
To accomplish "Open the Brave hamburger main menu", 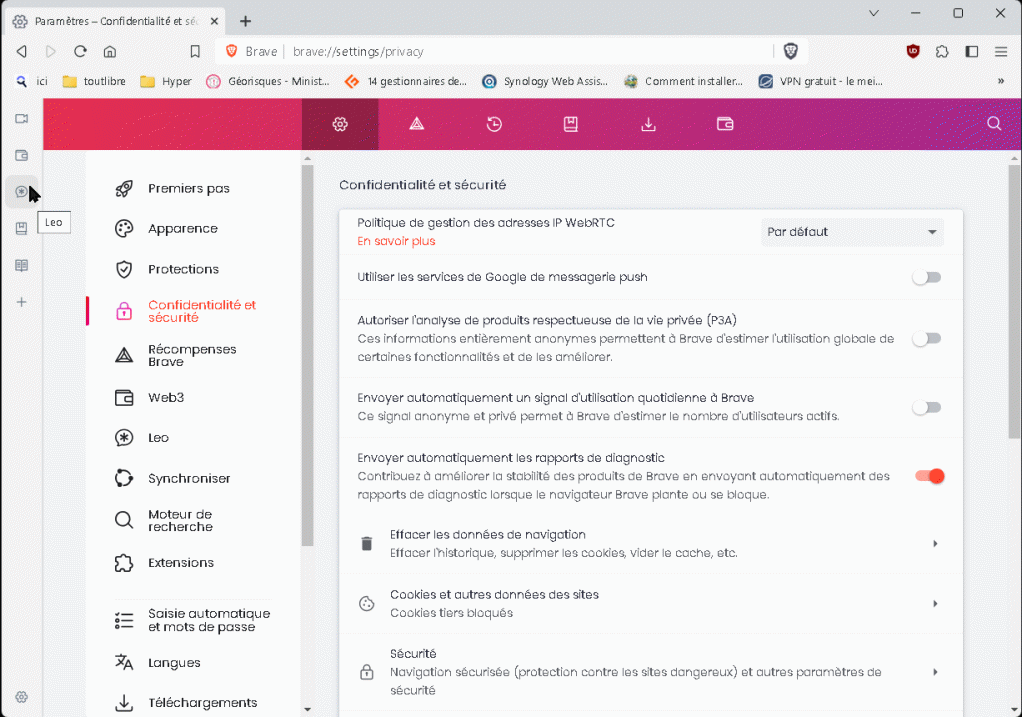I will click(x=1001, y=51).
